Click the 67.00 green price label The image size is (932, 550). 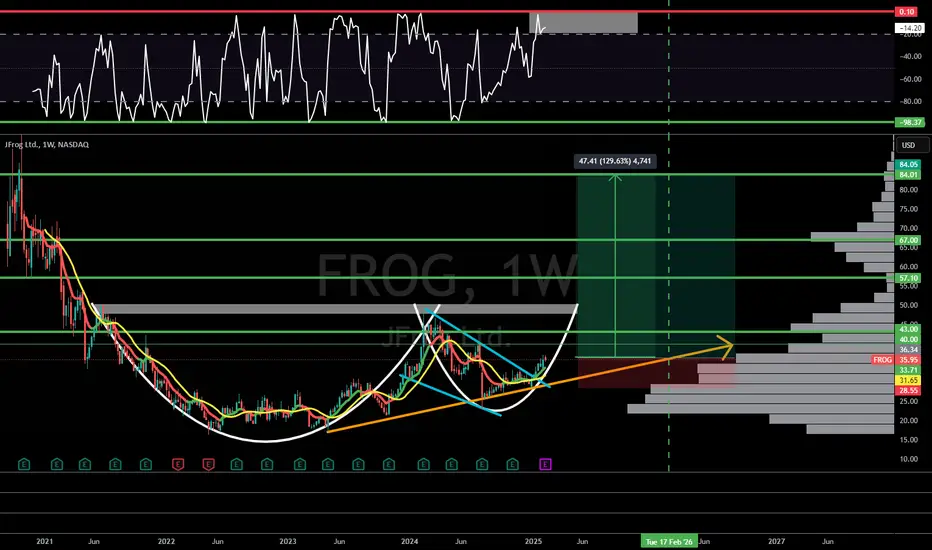908,240
